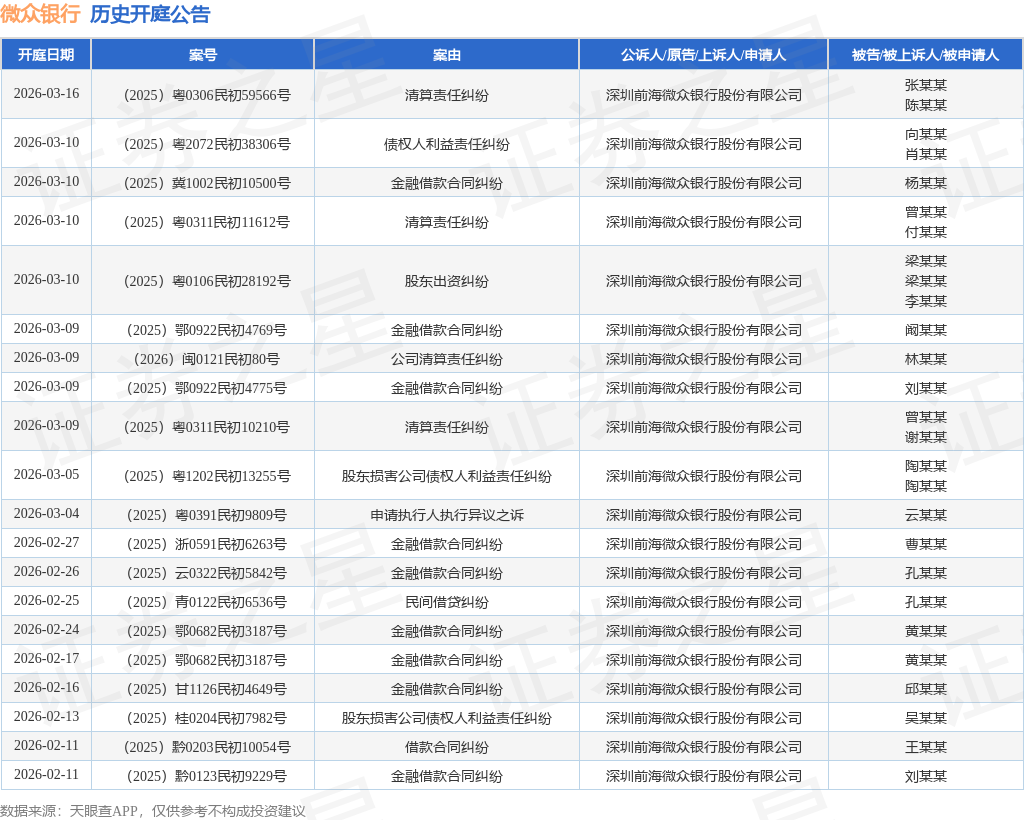Click defendant name 林某某
This screenshot has height=820, width=1024.
click(925, 359)
